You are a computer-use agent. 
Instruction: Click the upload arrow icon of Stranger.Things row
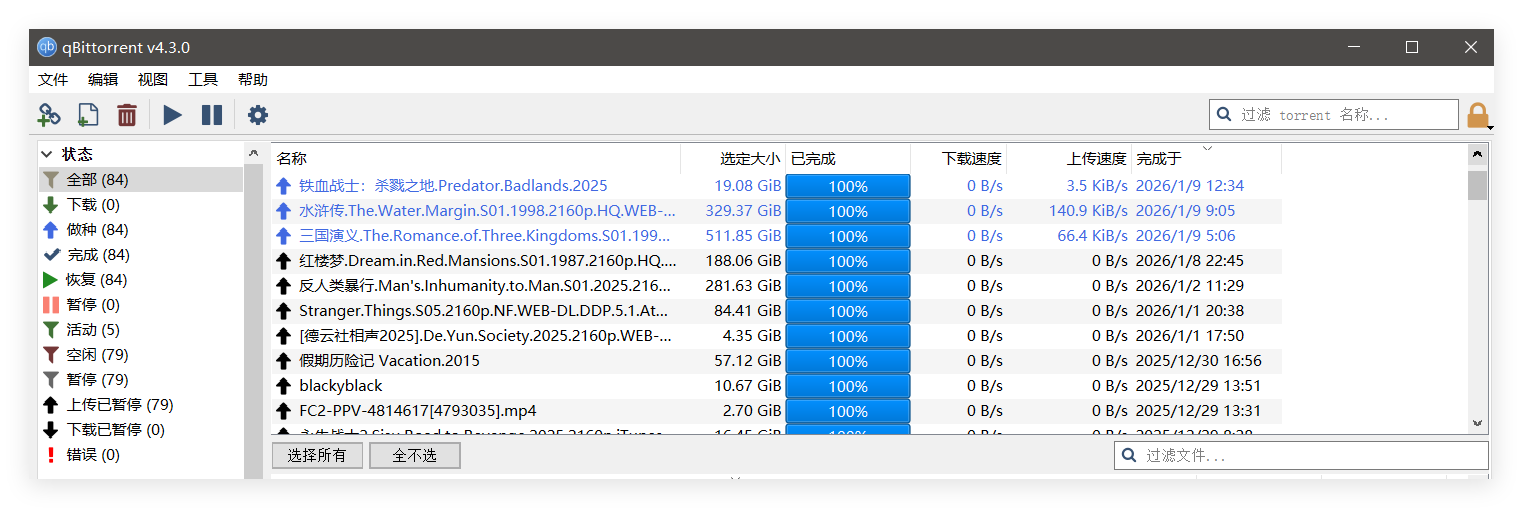click(x=283, y=311)
